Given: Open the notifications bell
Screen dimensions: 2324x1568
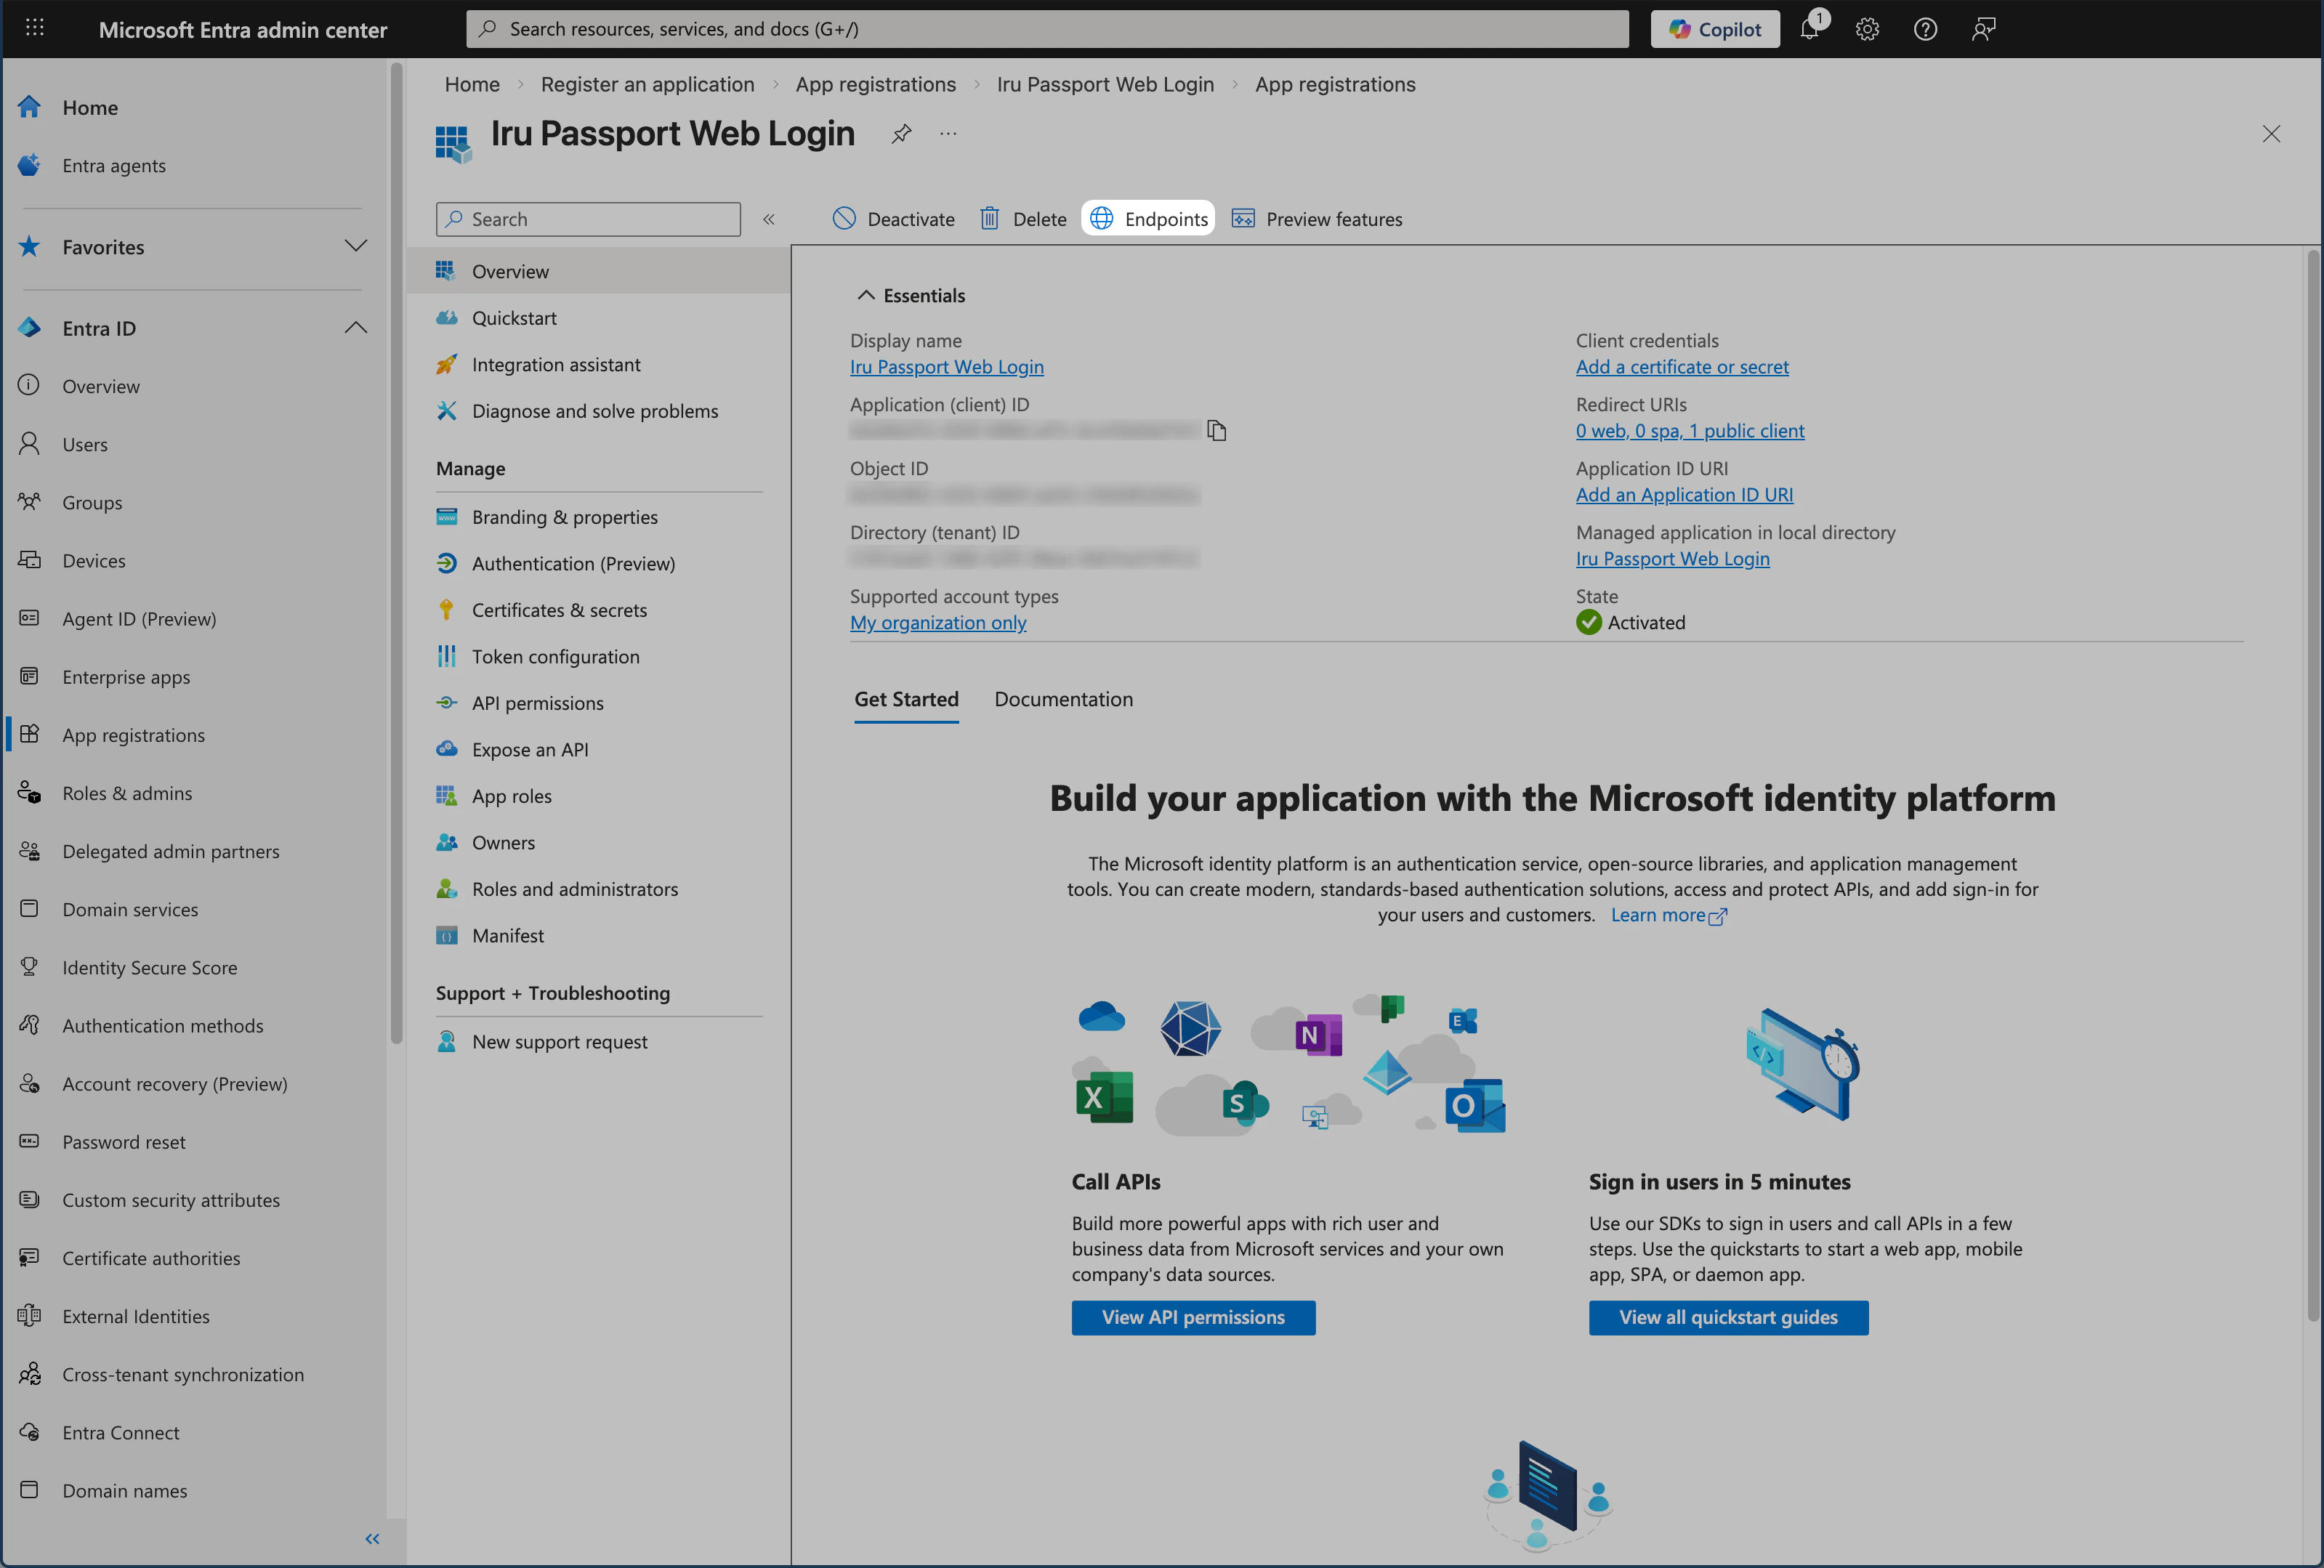Looking at the screenshot, I should pos(1810,28).
